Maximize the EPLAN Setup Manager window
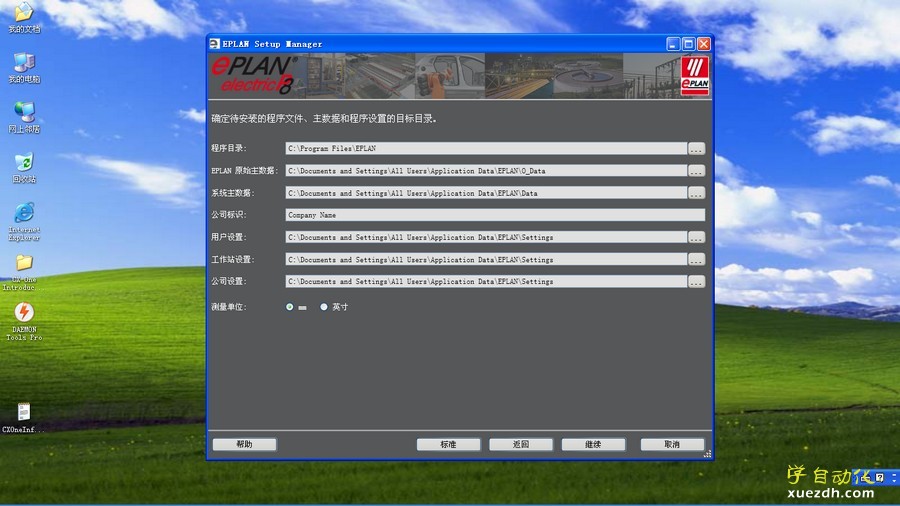The image size is (900, 506). (689, 44)
